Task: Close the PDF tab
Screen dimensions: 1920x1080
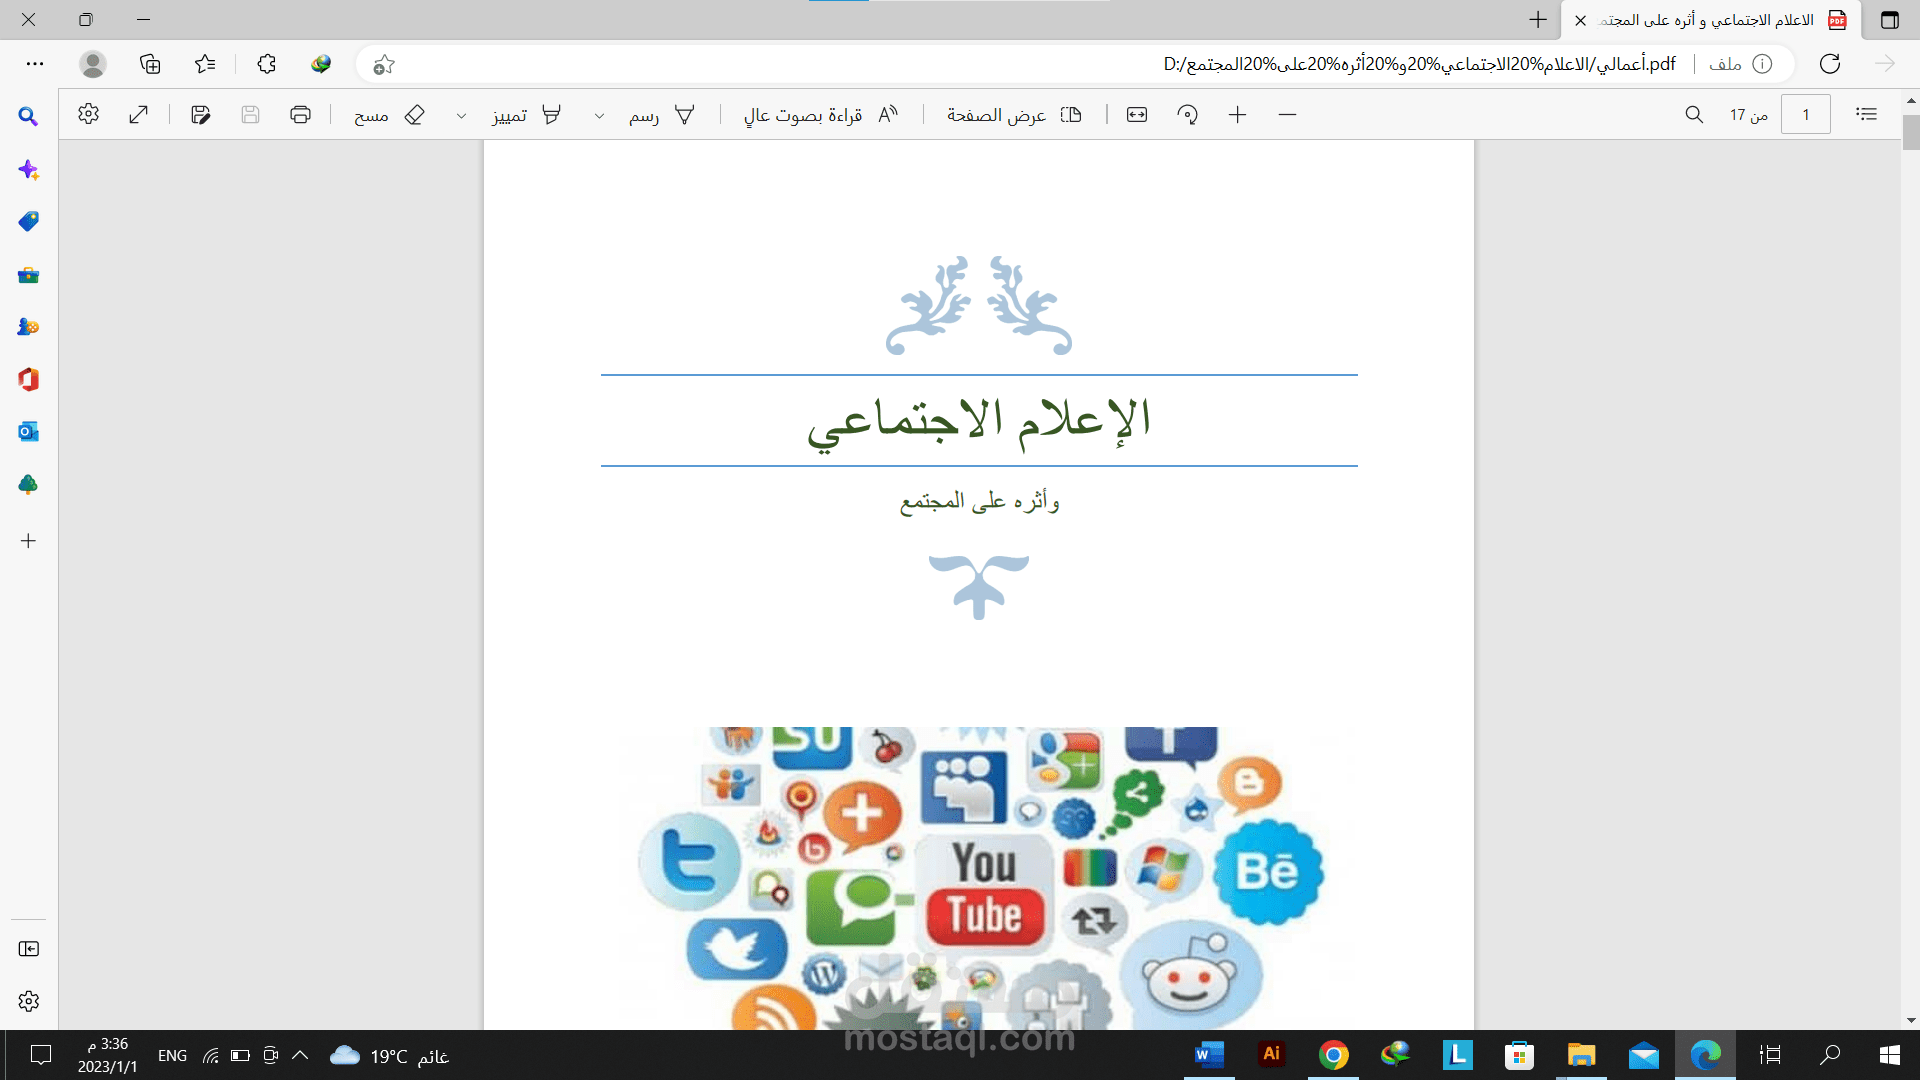Action: coord(1581,20)
